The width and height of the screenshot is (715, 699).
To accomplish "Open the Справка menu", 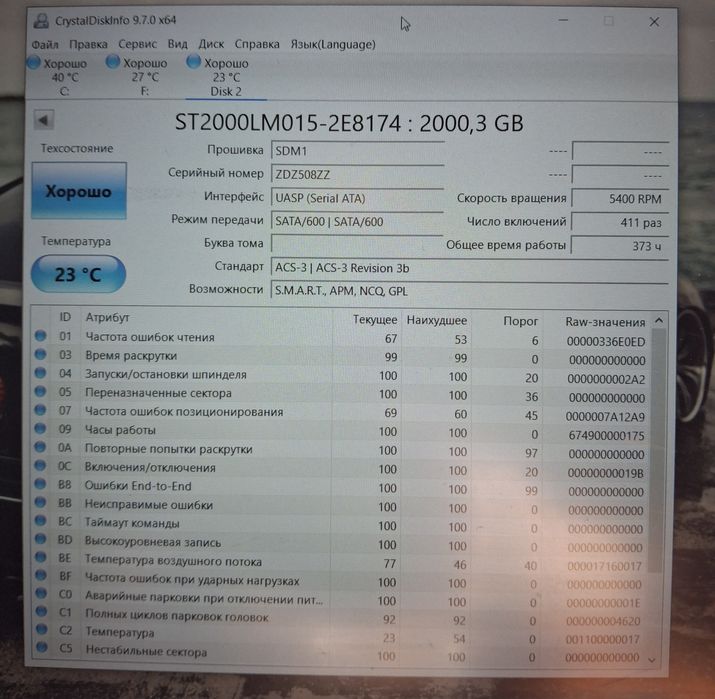I will pos(257,44).
